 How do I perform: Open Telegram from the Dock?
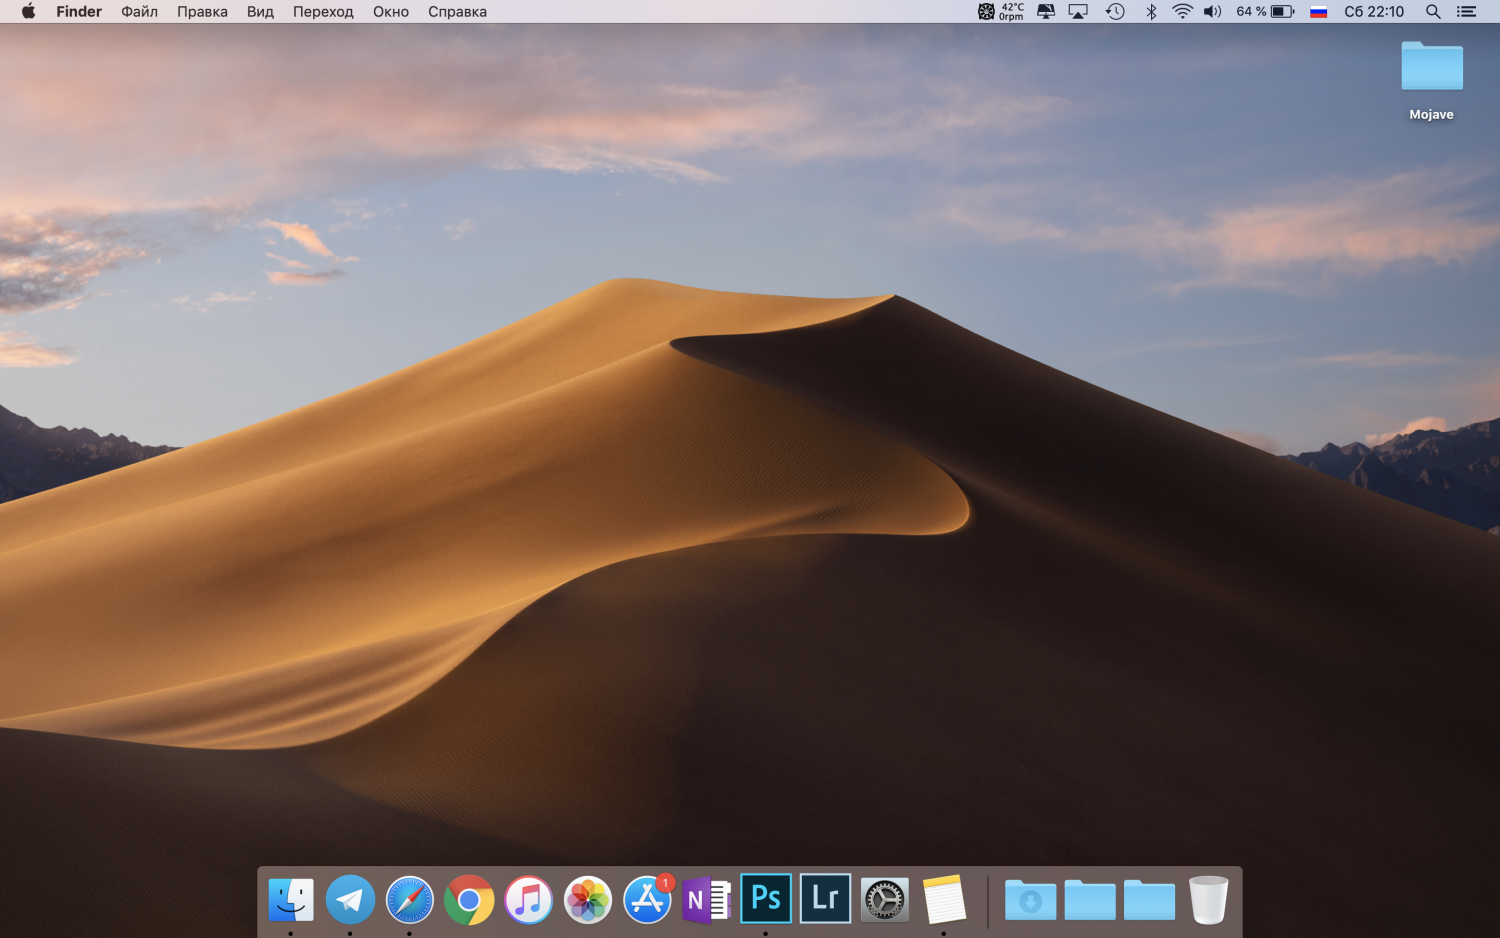tap(350, 899)
